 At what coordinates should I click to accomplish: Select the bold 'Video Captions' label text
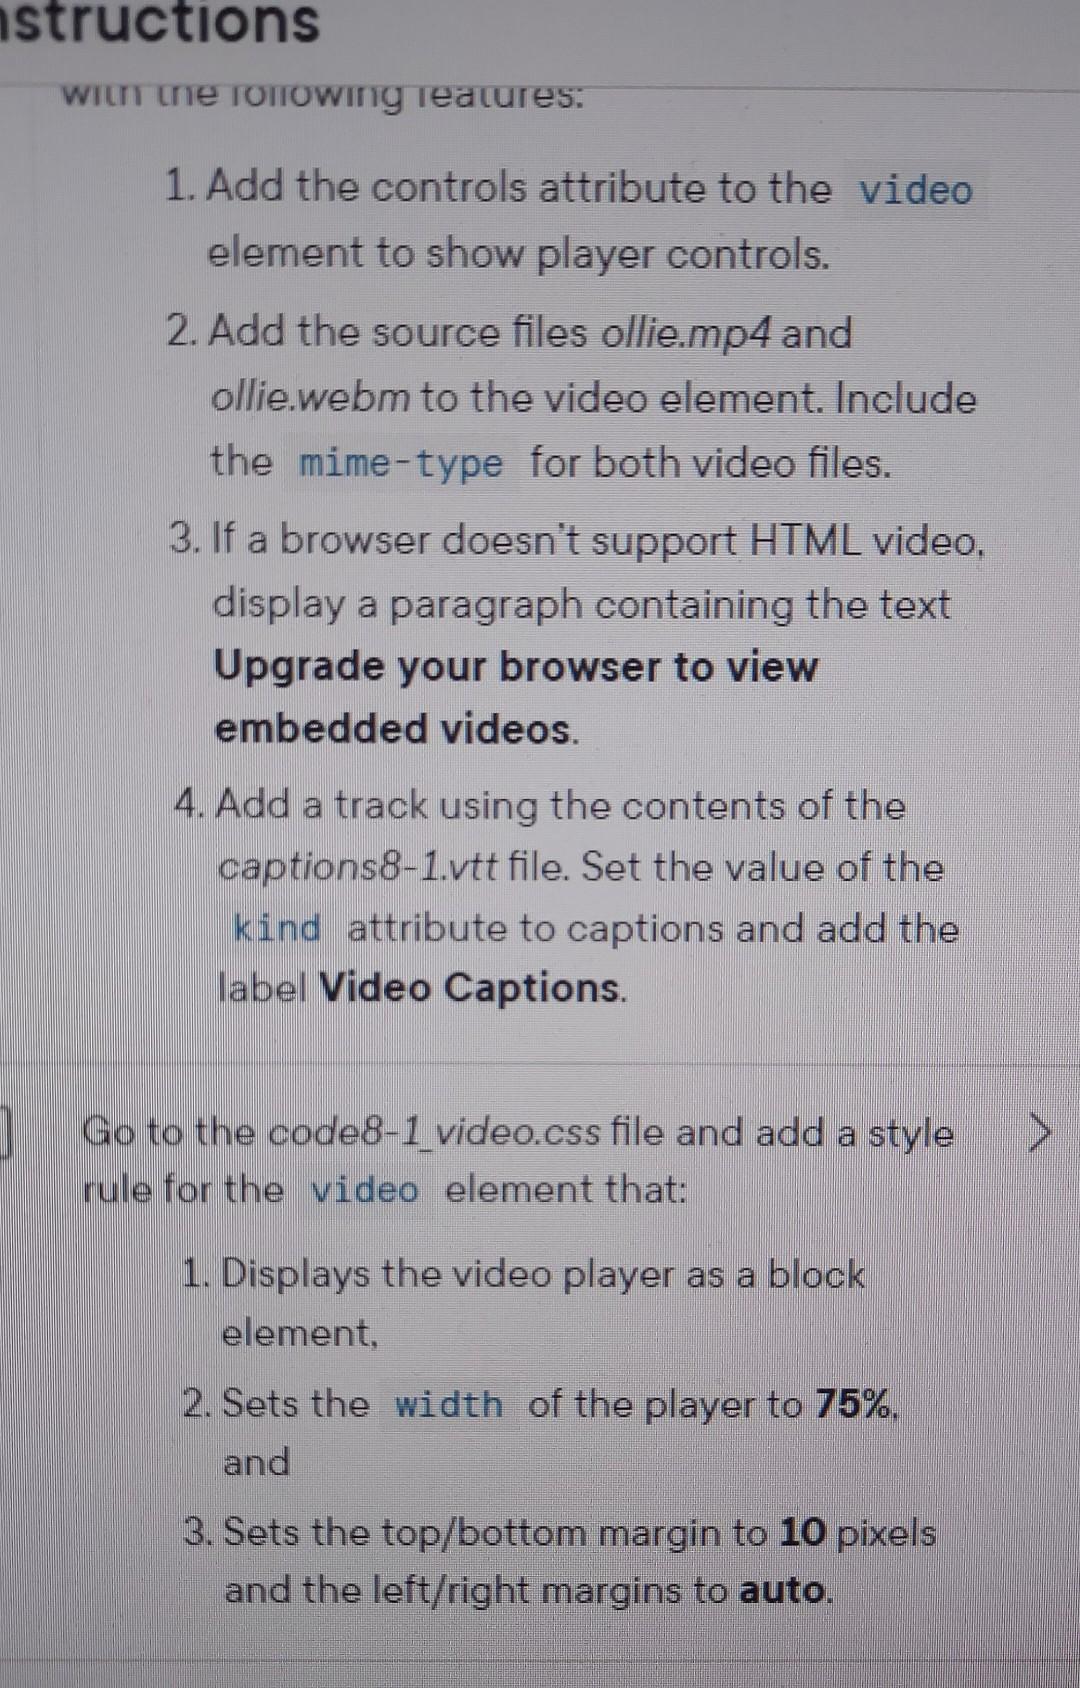point(471,988)
